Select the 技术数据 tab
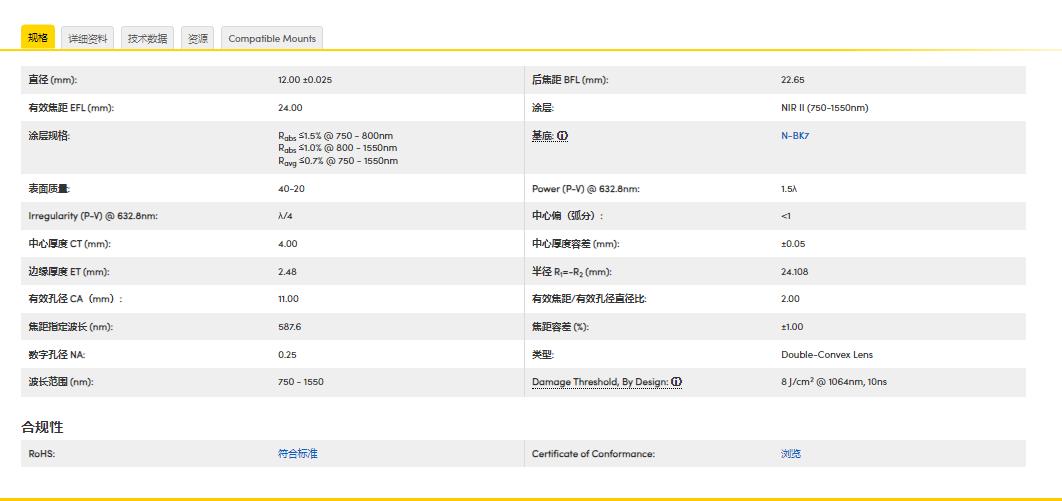Viewport: 1062px width, 501px height. (148, 39)
